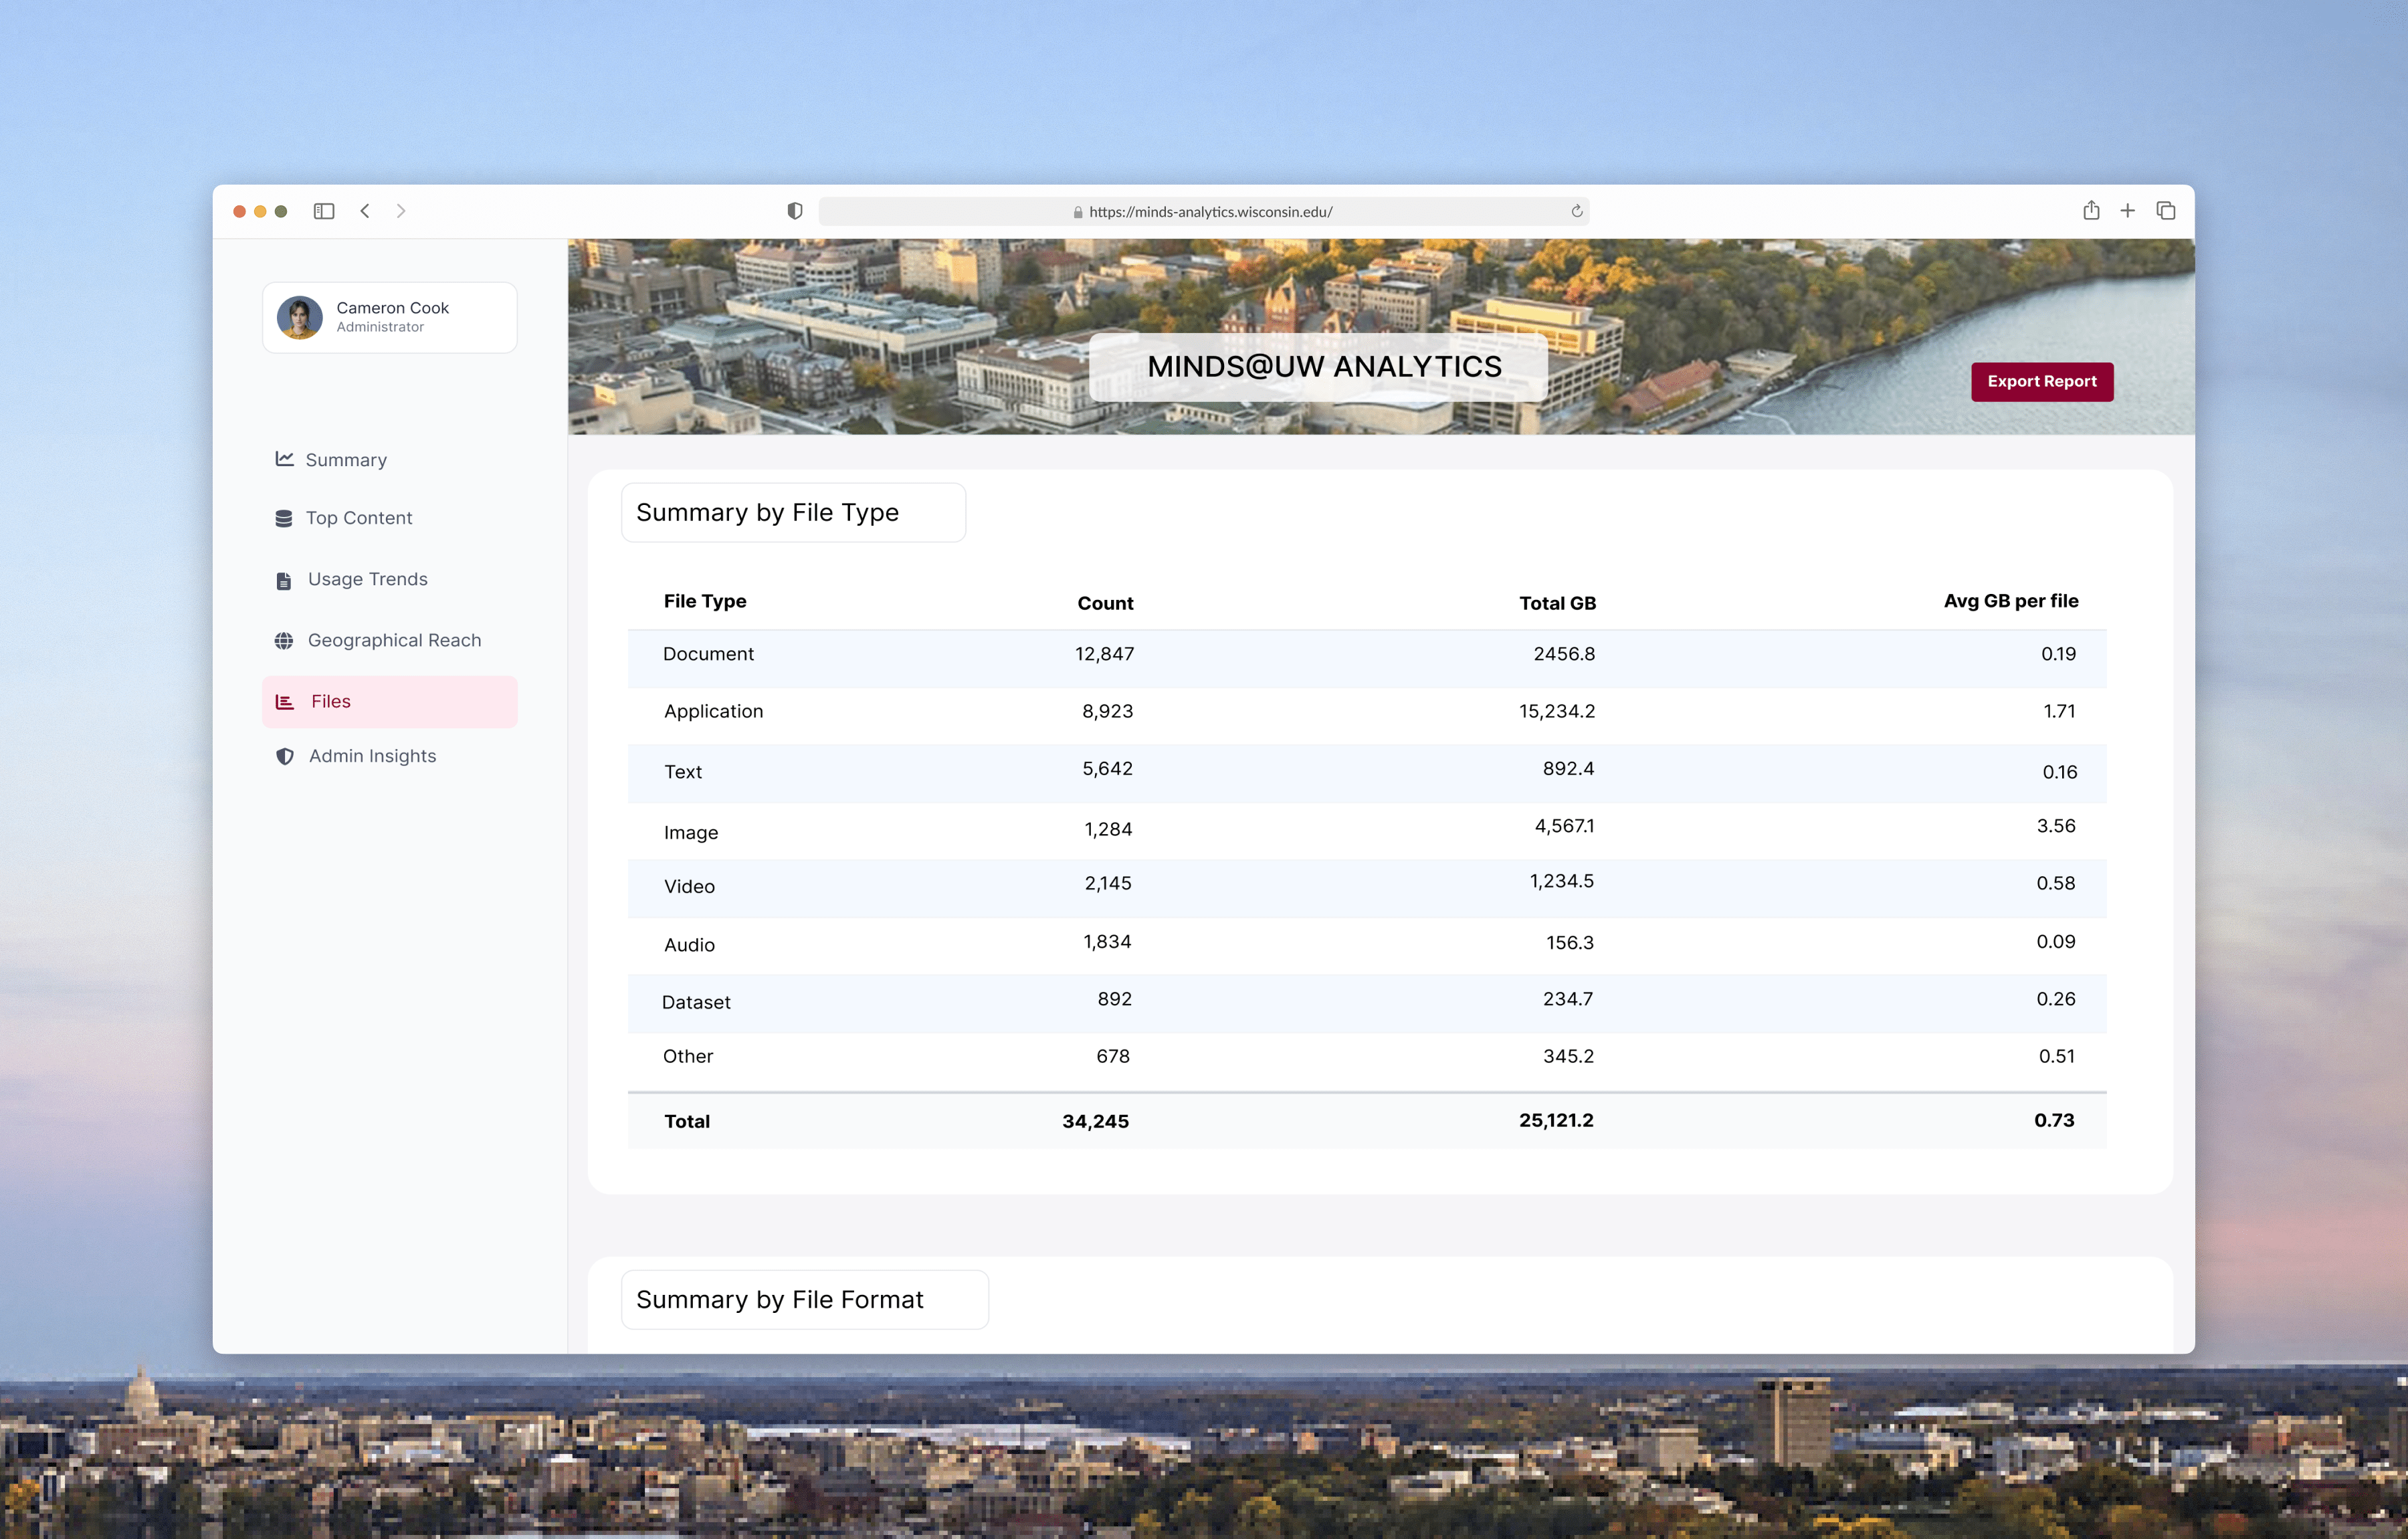Click the browser share icon
The image size is (2408, 1539).
click(2091, 210)
